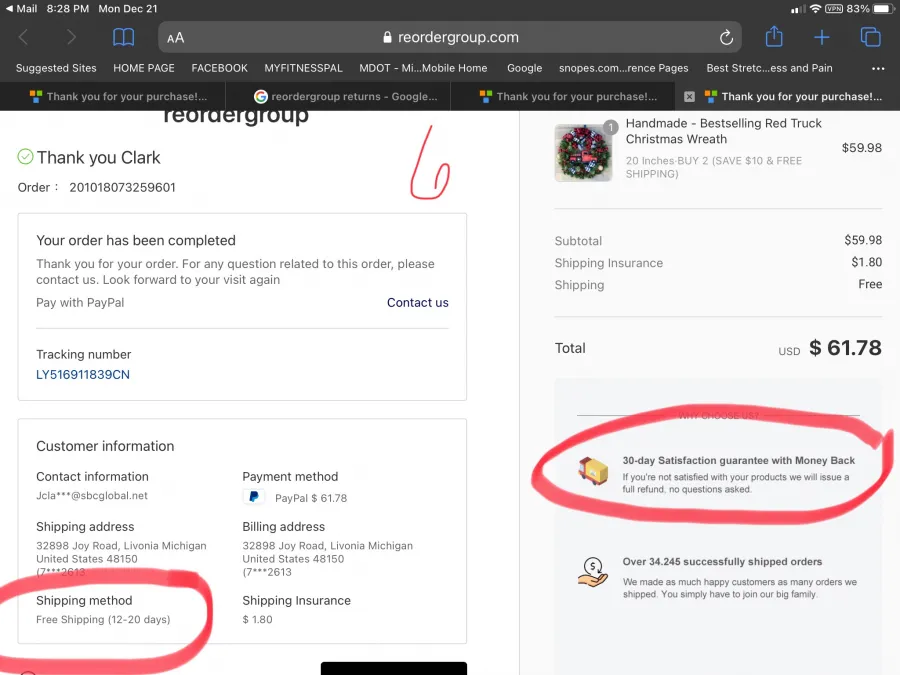The width and height of the screenshot is (900, 675).
Task: Click the green order confirmed checkmark
Action: pos(25,156)
